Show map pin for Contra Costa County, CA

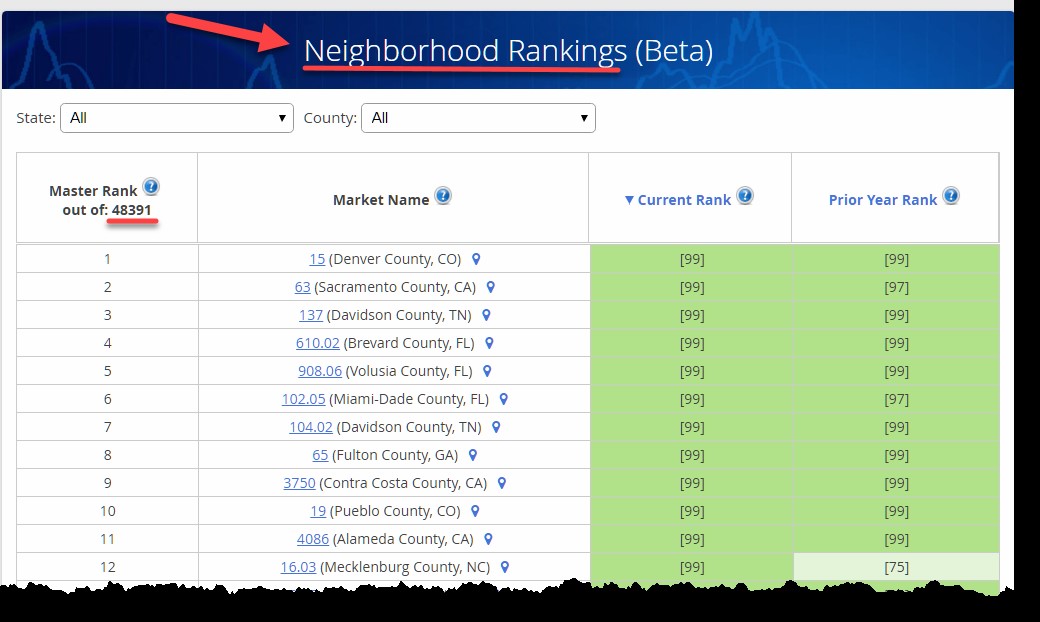[x=502, y=483]
